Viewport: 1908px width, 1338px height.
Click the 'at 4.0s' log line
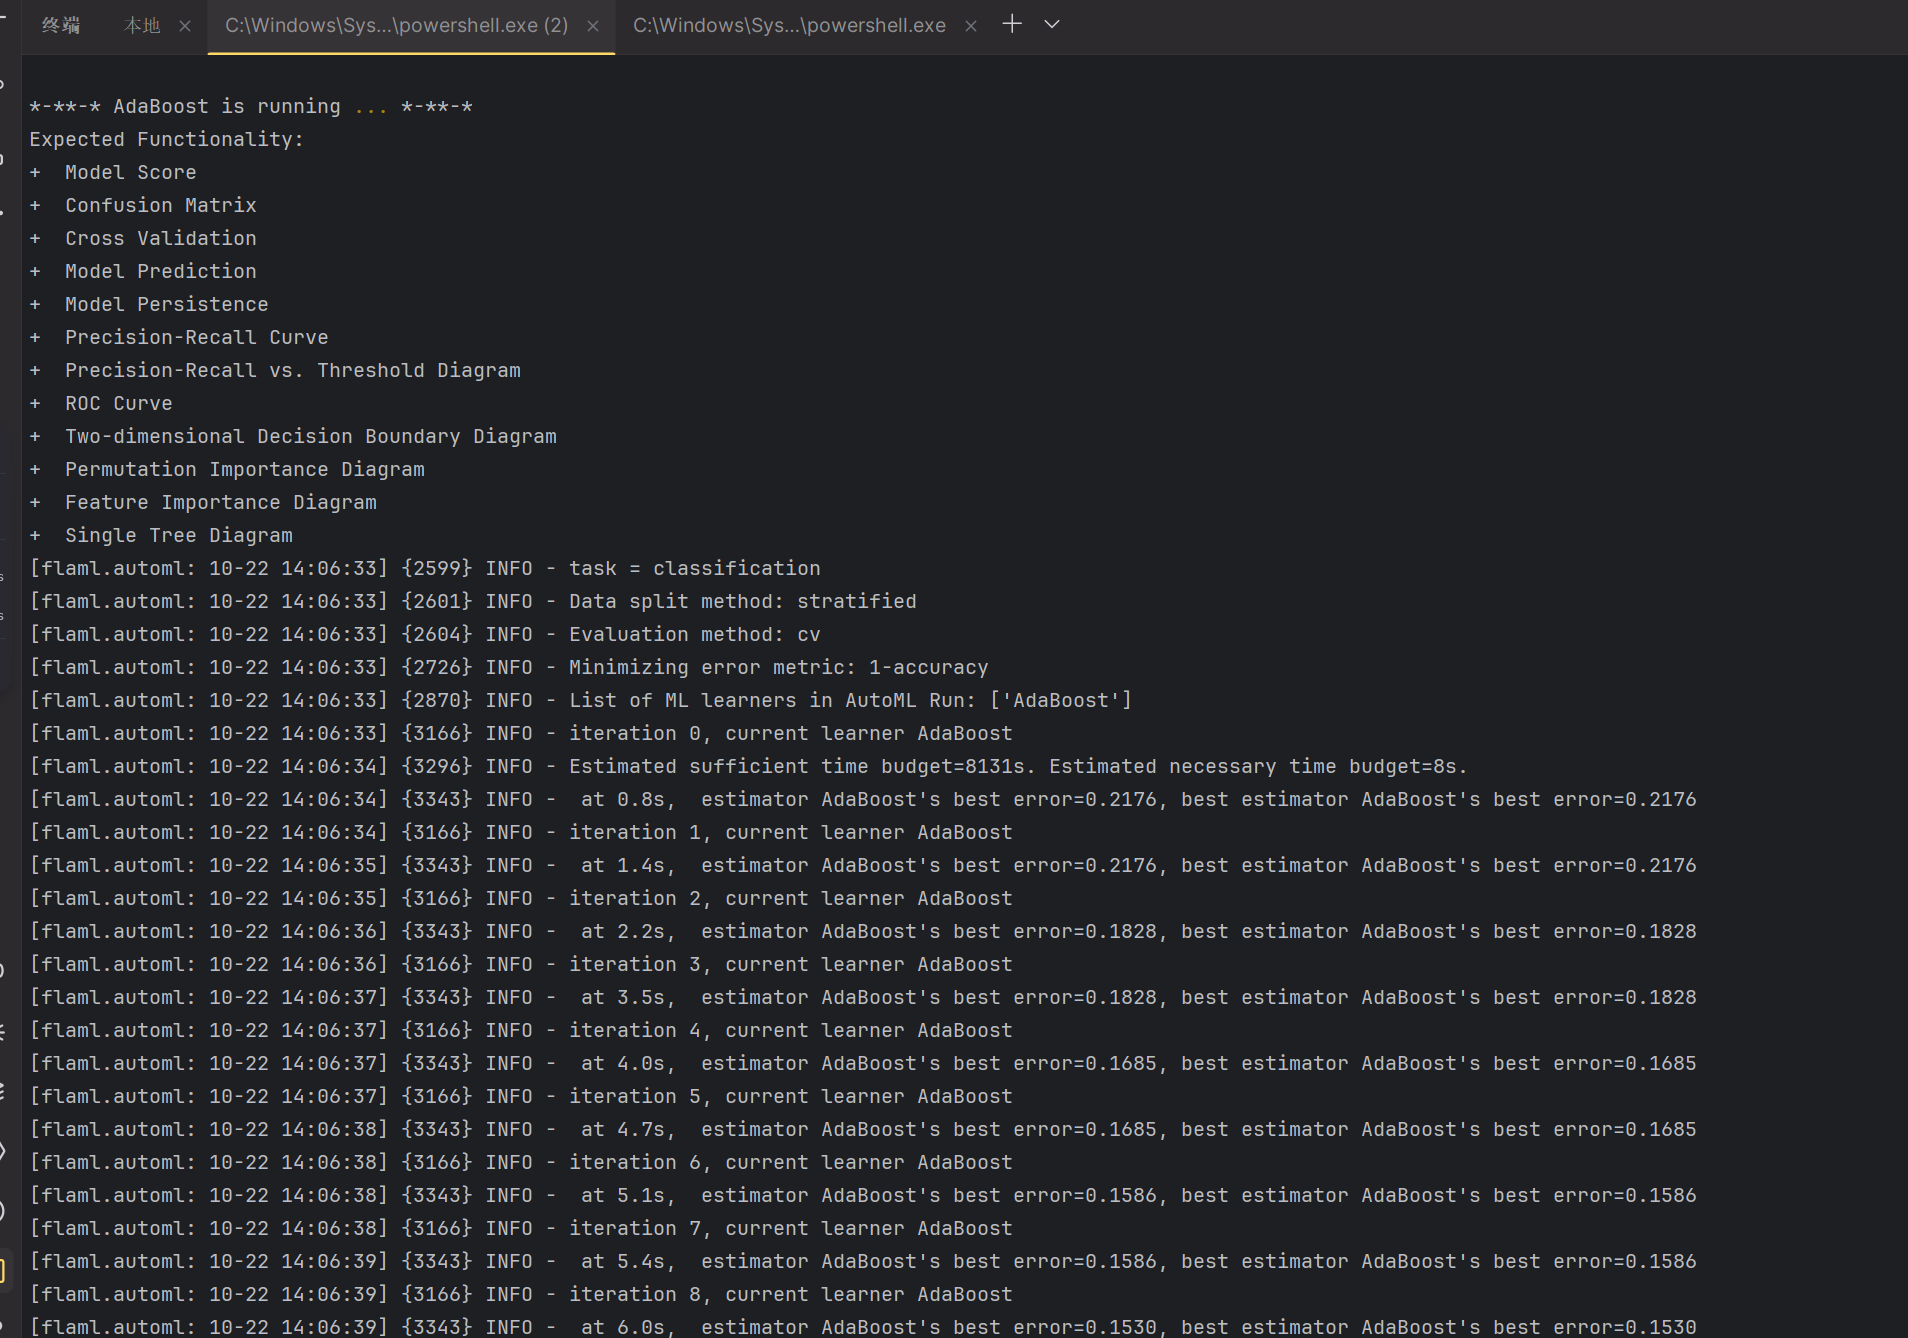863,1063
